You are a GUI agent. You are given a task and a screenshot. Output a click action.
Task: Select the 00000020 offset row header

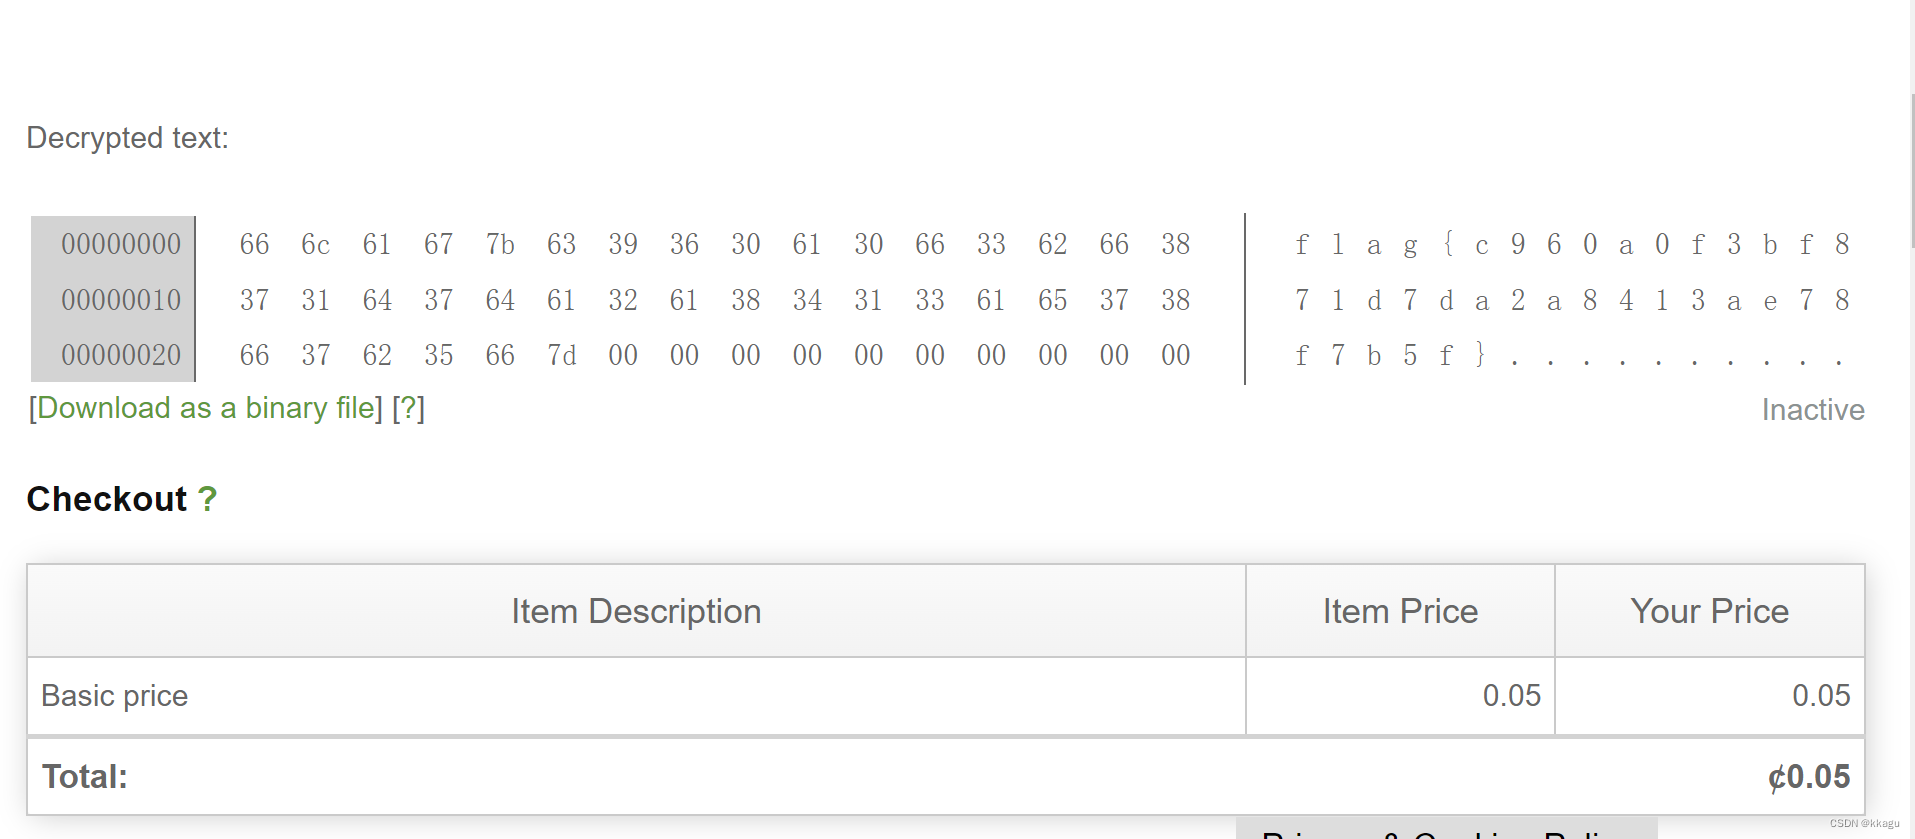[x=121, y=355]
